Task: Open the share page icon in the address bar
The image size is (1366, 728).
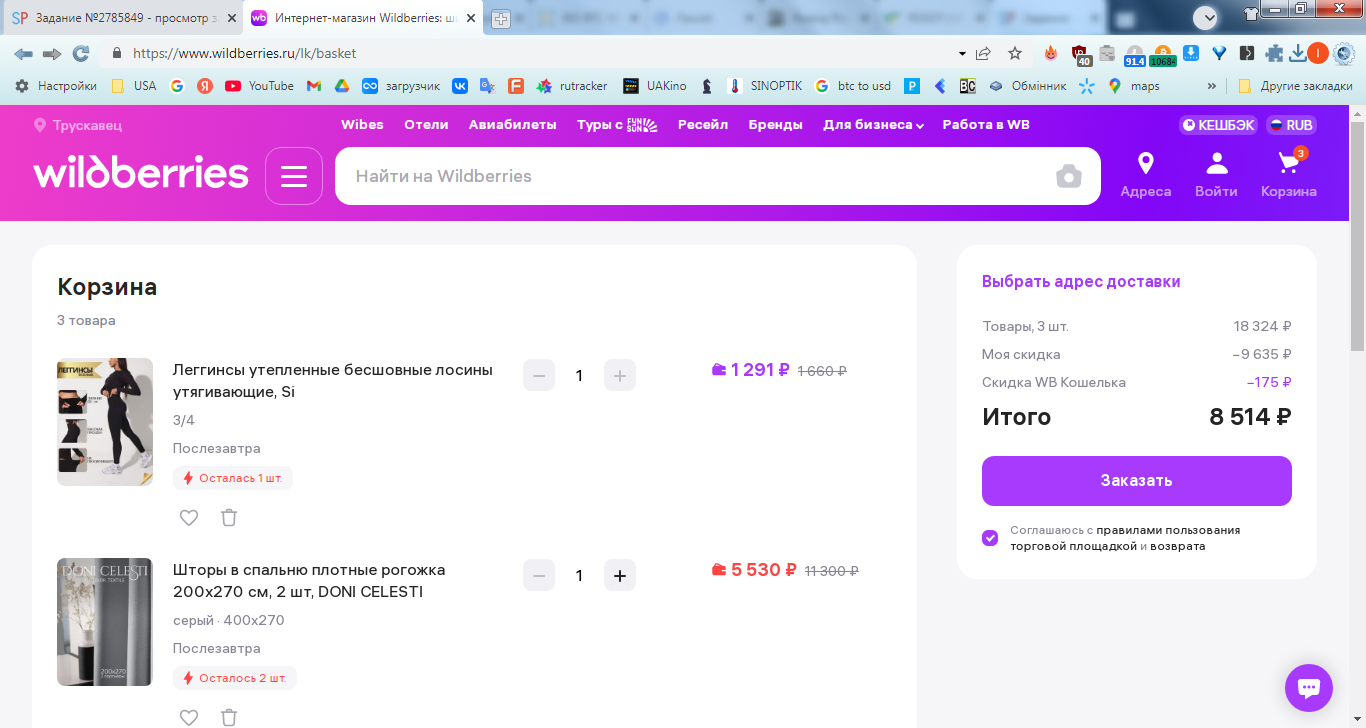Action: pos(984,53)
